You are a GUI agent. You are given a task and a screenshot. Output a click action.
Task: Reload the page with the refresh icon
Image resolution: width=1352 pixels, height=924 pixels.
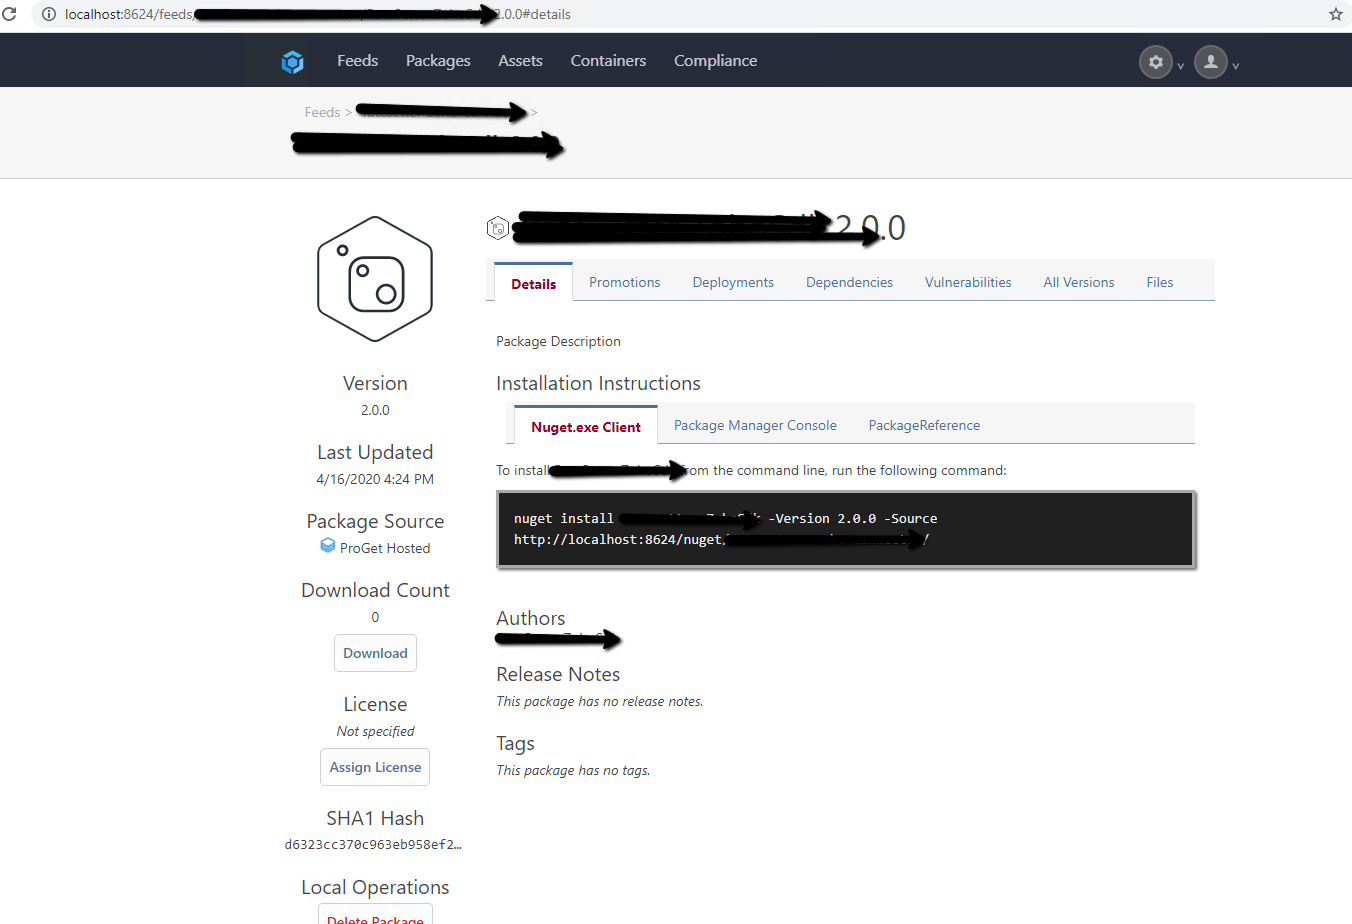pyautogui.click(x=10, y=14)
